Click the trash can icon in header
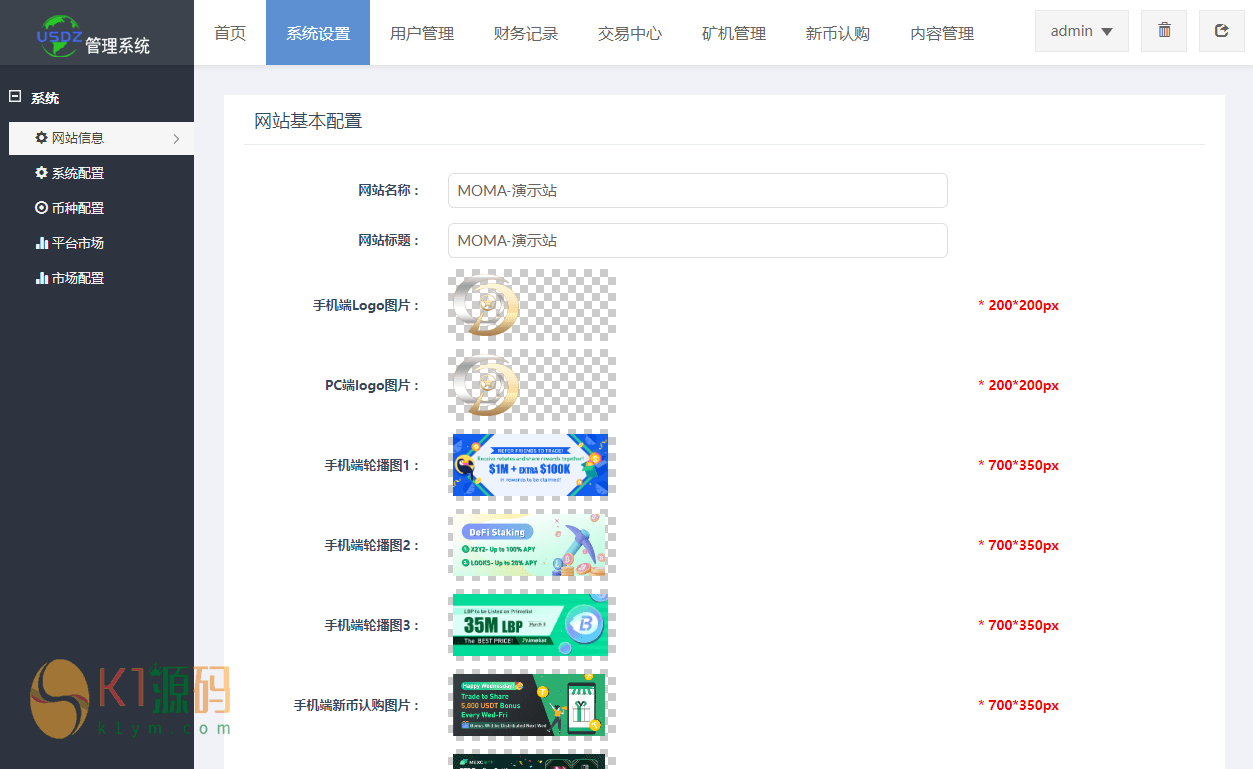1253x769 pixels. 1164,31
